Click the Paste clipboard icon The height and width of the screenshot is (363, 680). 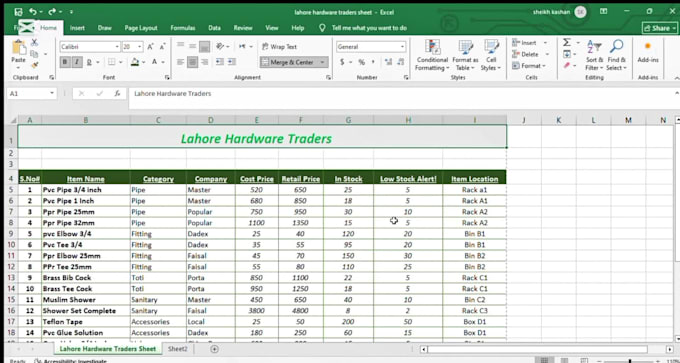[x=18, y=48]
